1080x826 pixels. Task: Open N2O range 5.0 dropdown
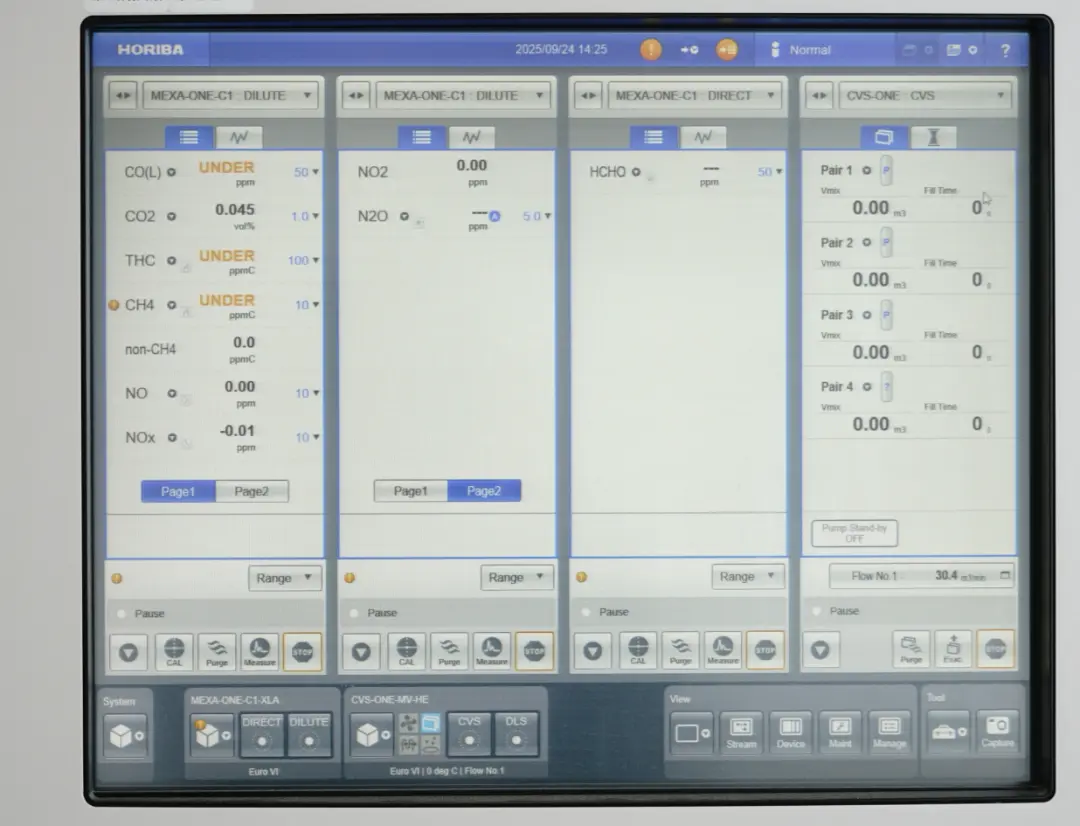coord(537,216)
